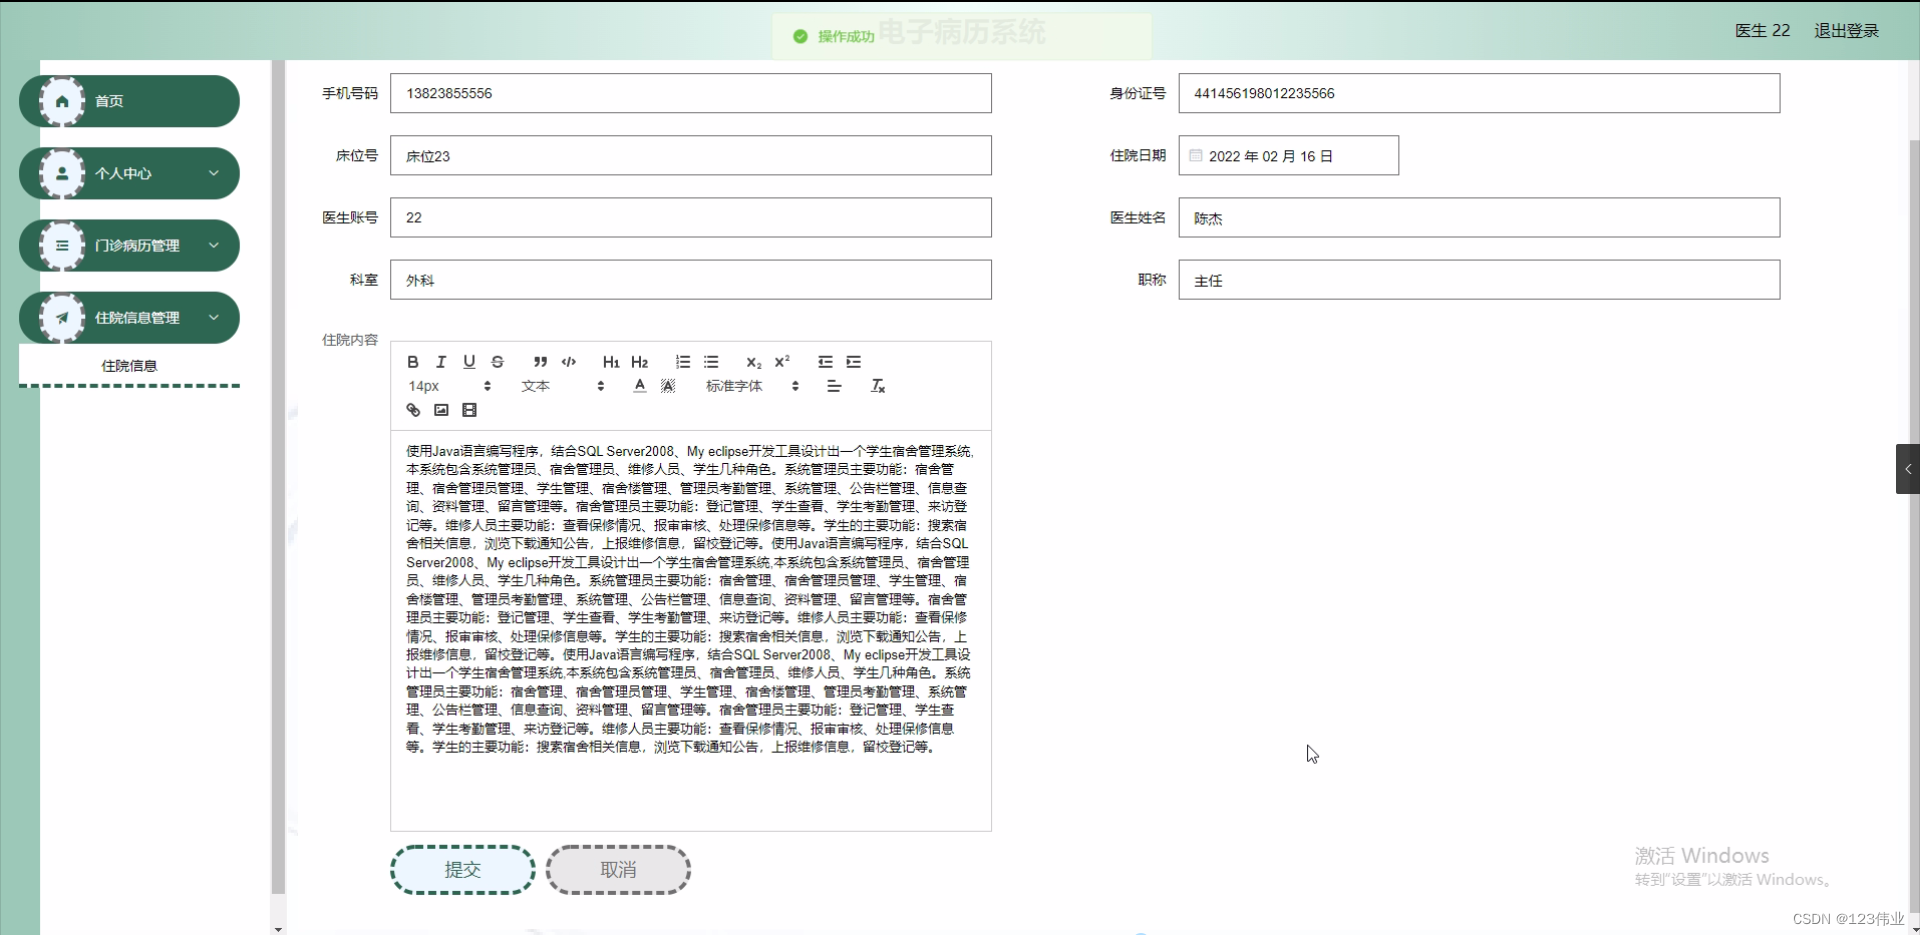Focus the 床位号 input field
The width and height of the screenshot is (1920, 935).
click(691, 156)
